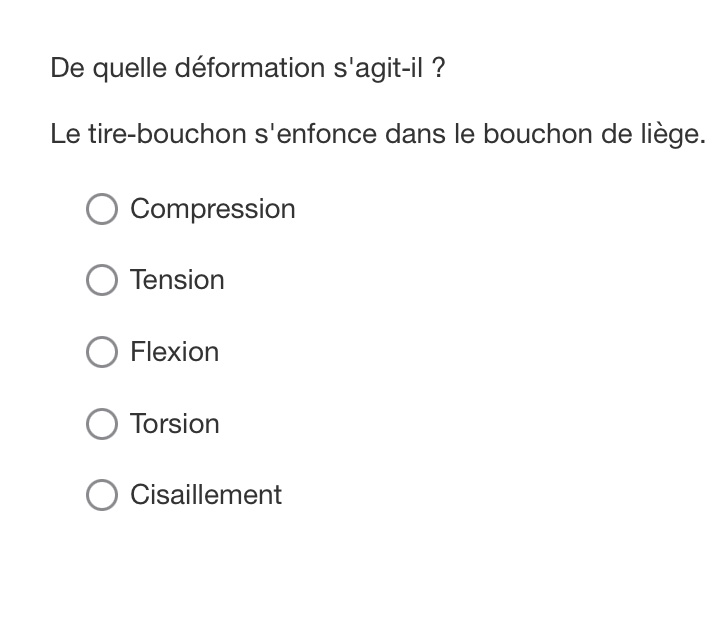Click the word 'quelle' in the question
Image resolution: width=725 pixels, height=644 pixels.
133,69
